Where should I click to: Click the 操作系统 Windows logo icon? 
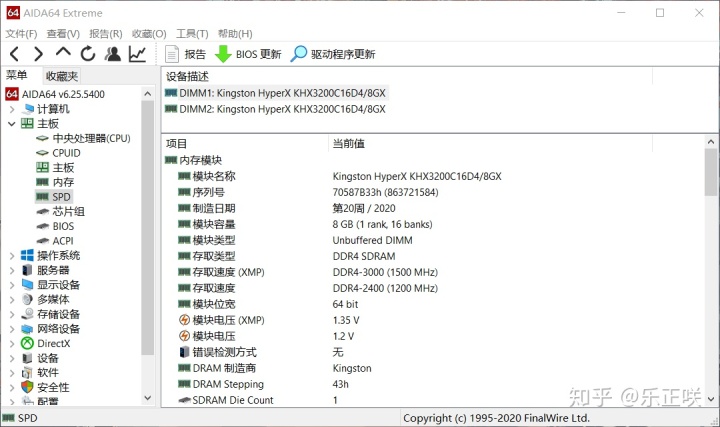pos(27,256)
